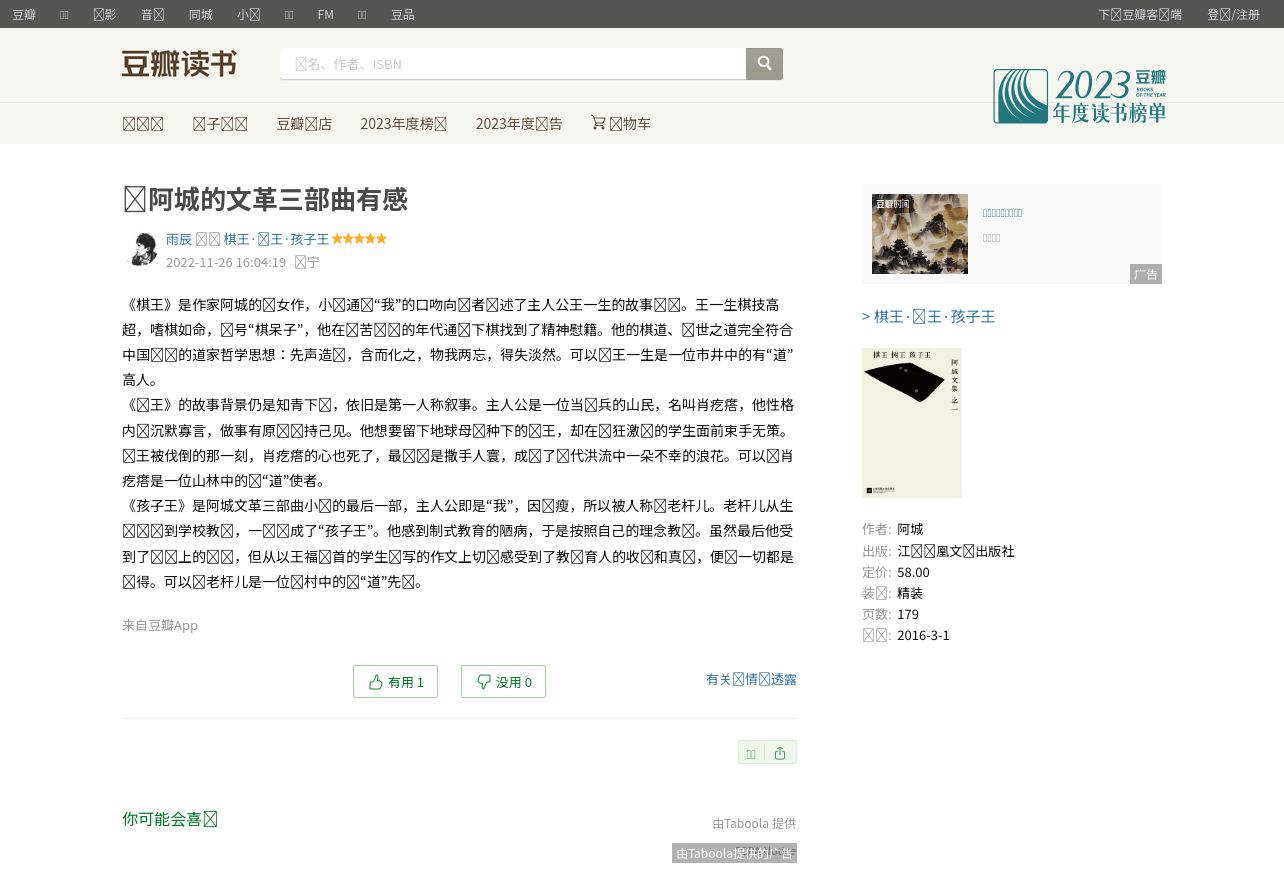Click the timestamp 2022-11-26 16:04:19
Screen dimensions: 1284x879
point(226,262)
